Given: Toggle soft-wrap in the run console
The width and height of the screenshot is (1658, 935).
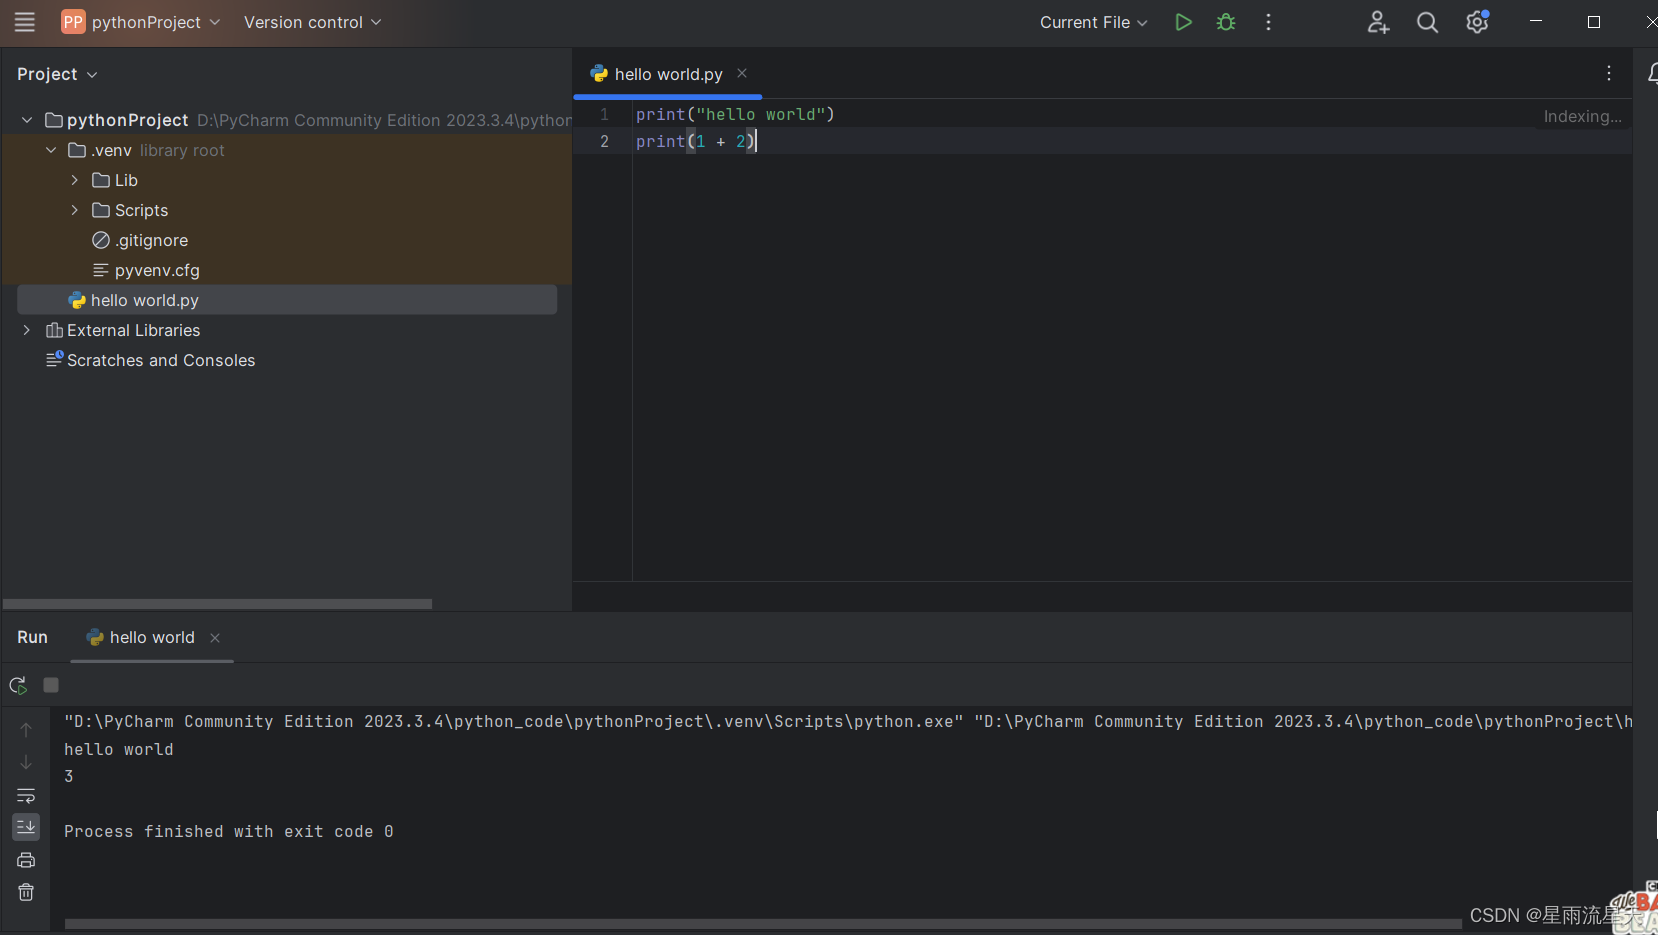Looking at the screenshot, I should click(26, 795).
